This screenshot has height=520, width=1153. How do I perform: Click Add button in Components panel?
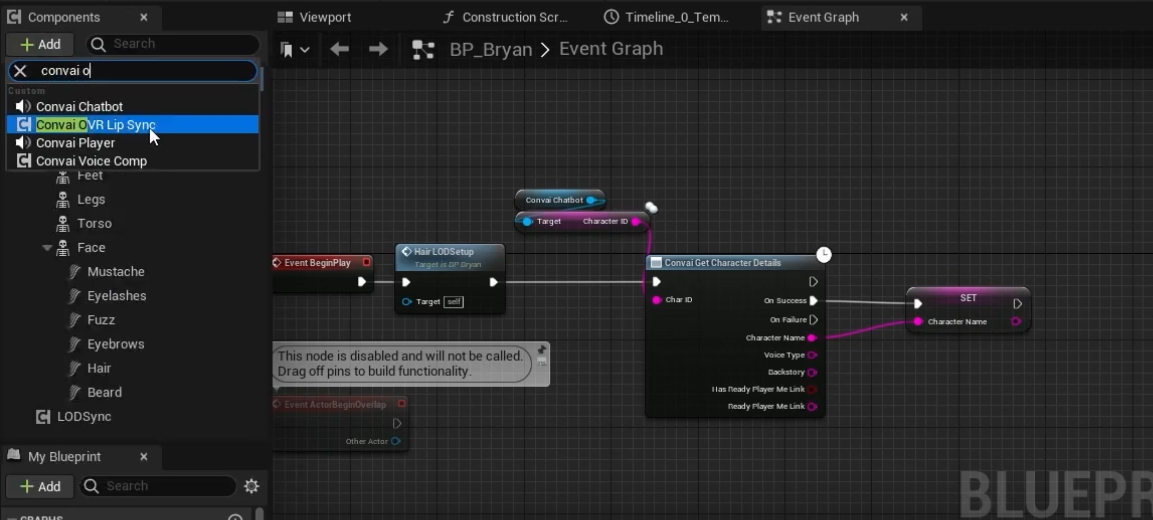[x=40, y=44]
